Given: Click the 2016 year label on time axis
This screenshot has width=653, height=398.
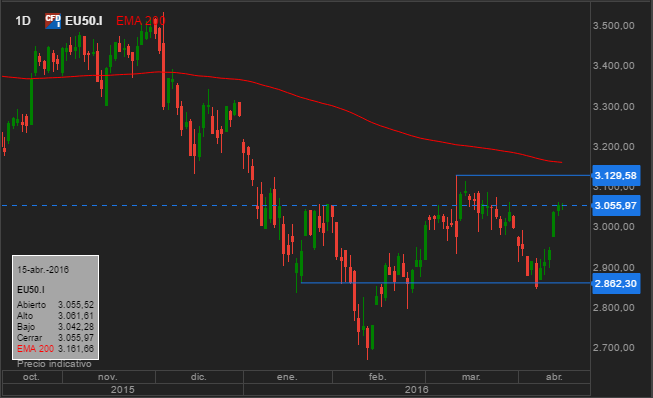Looking at the screenshot, I should coord(416,390).
